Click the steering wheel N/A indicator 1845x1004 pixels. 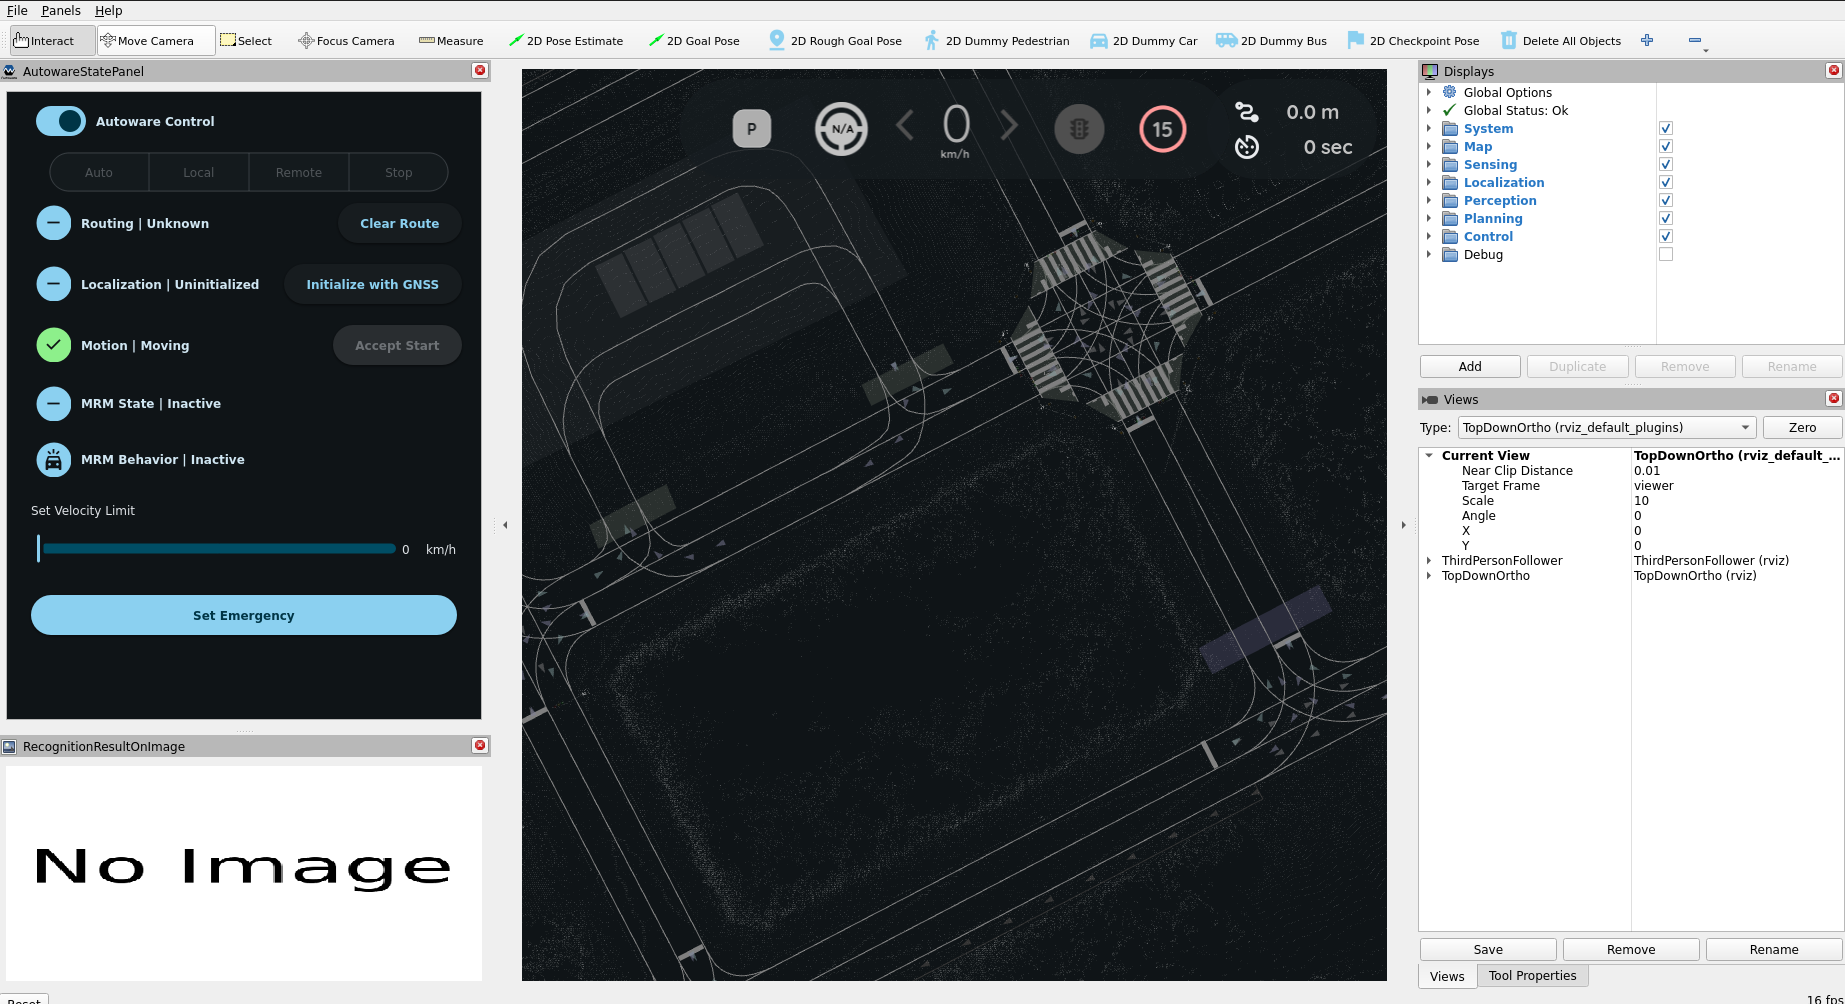[841, 129]
